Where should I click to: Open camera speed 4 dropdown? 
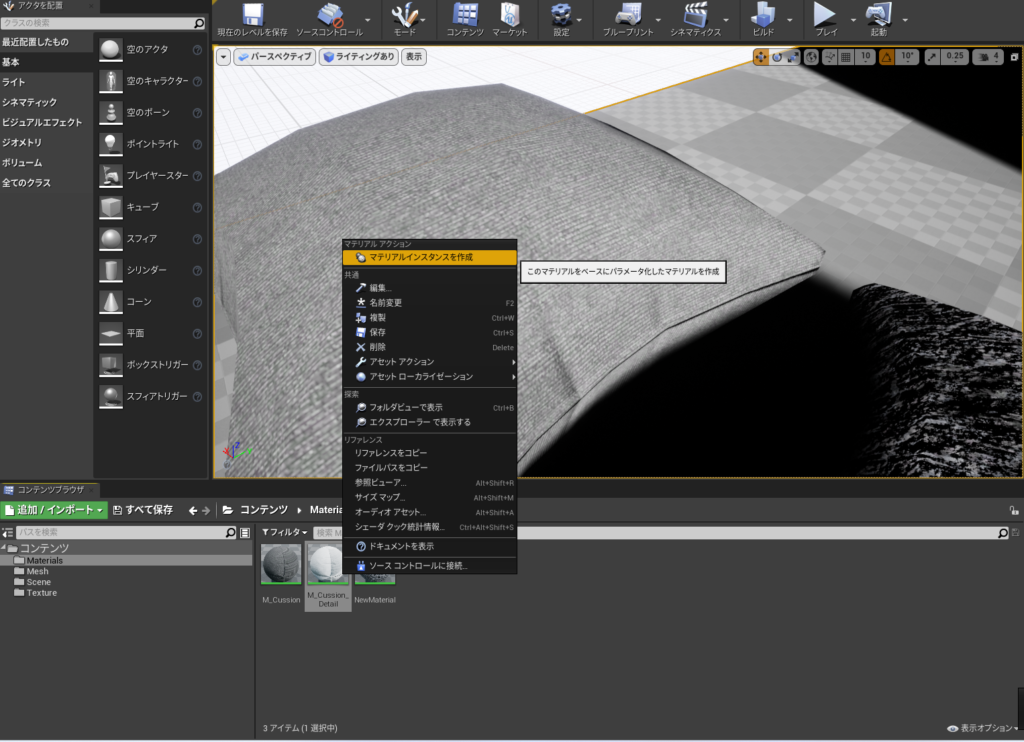pyautogui.click(x=987, y=57)
